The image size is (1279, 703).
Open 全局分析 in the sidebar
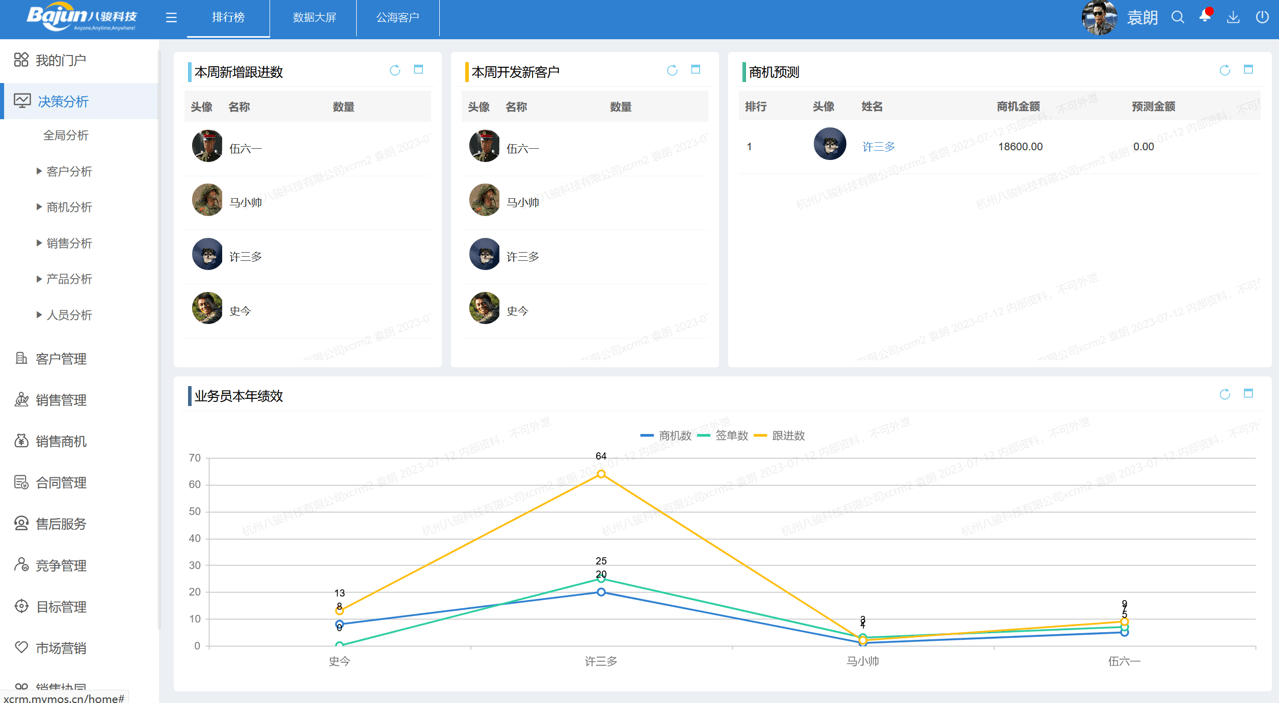pyautogui.click(x=66, y=136)
